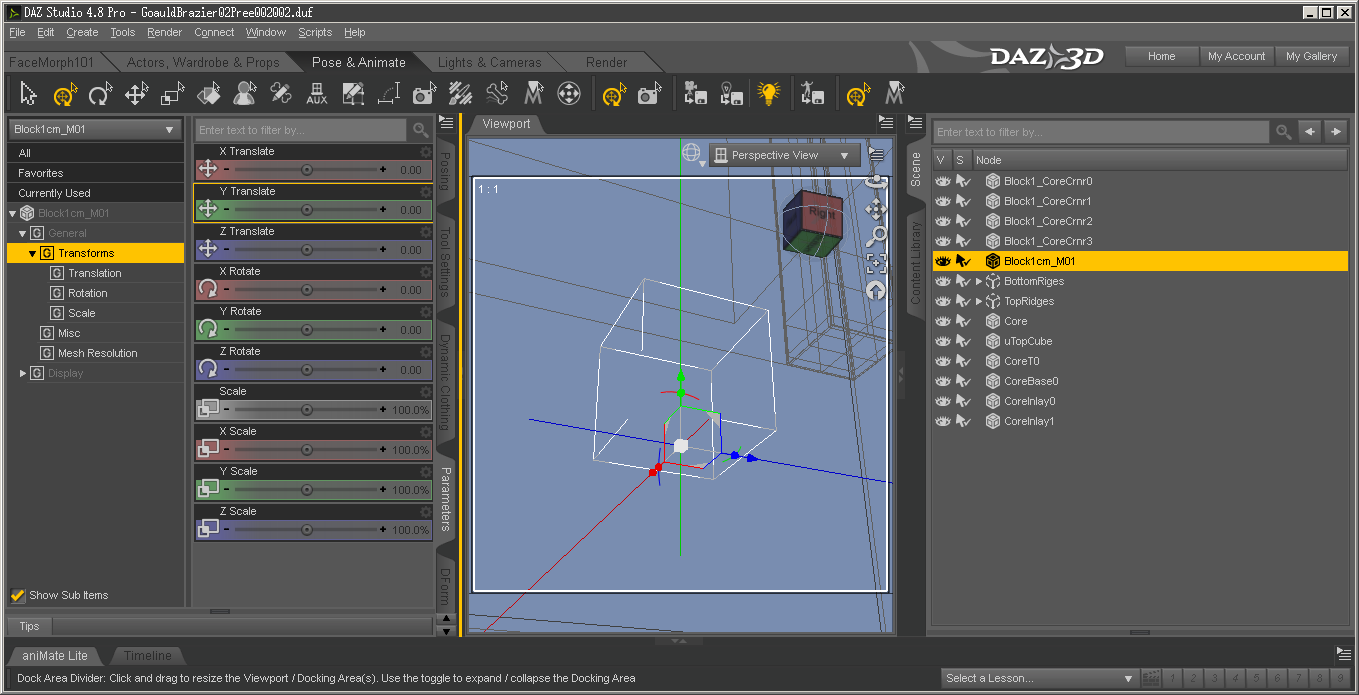Open the Perspective View camera dropdown

click(784, 155)
